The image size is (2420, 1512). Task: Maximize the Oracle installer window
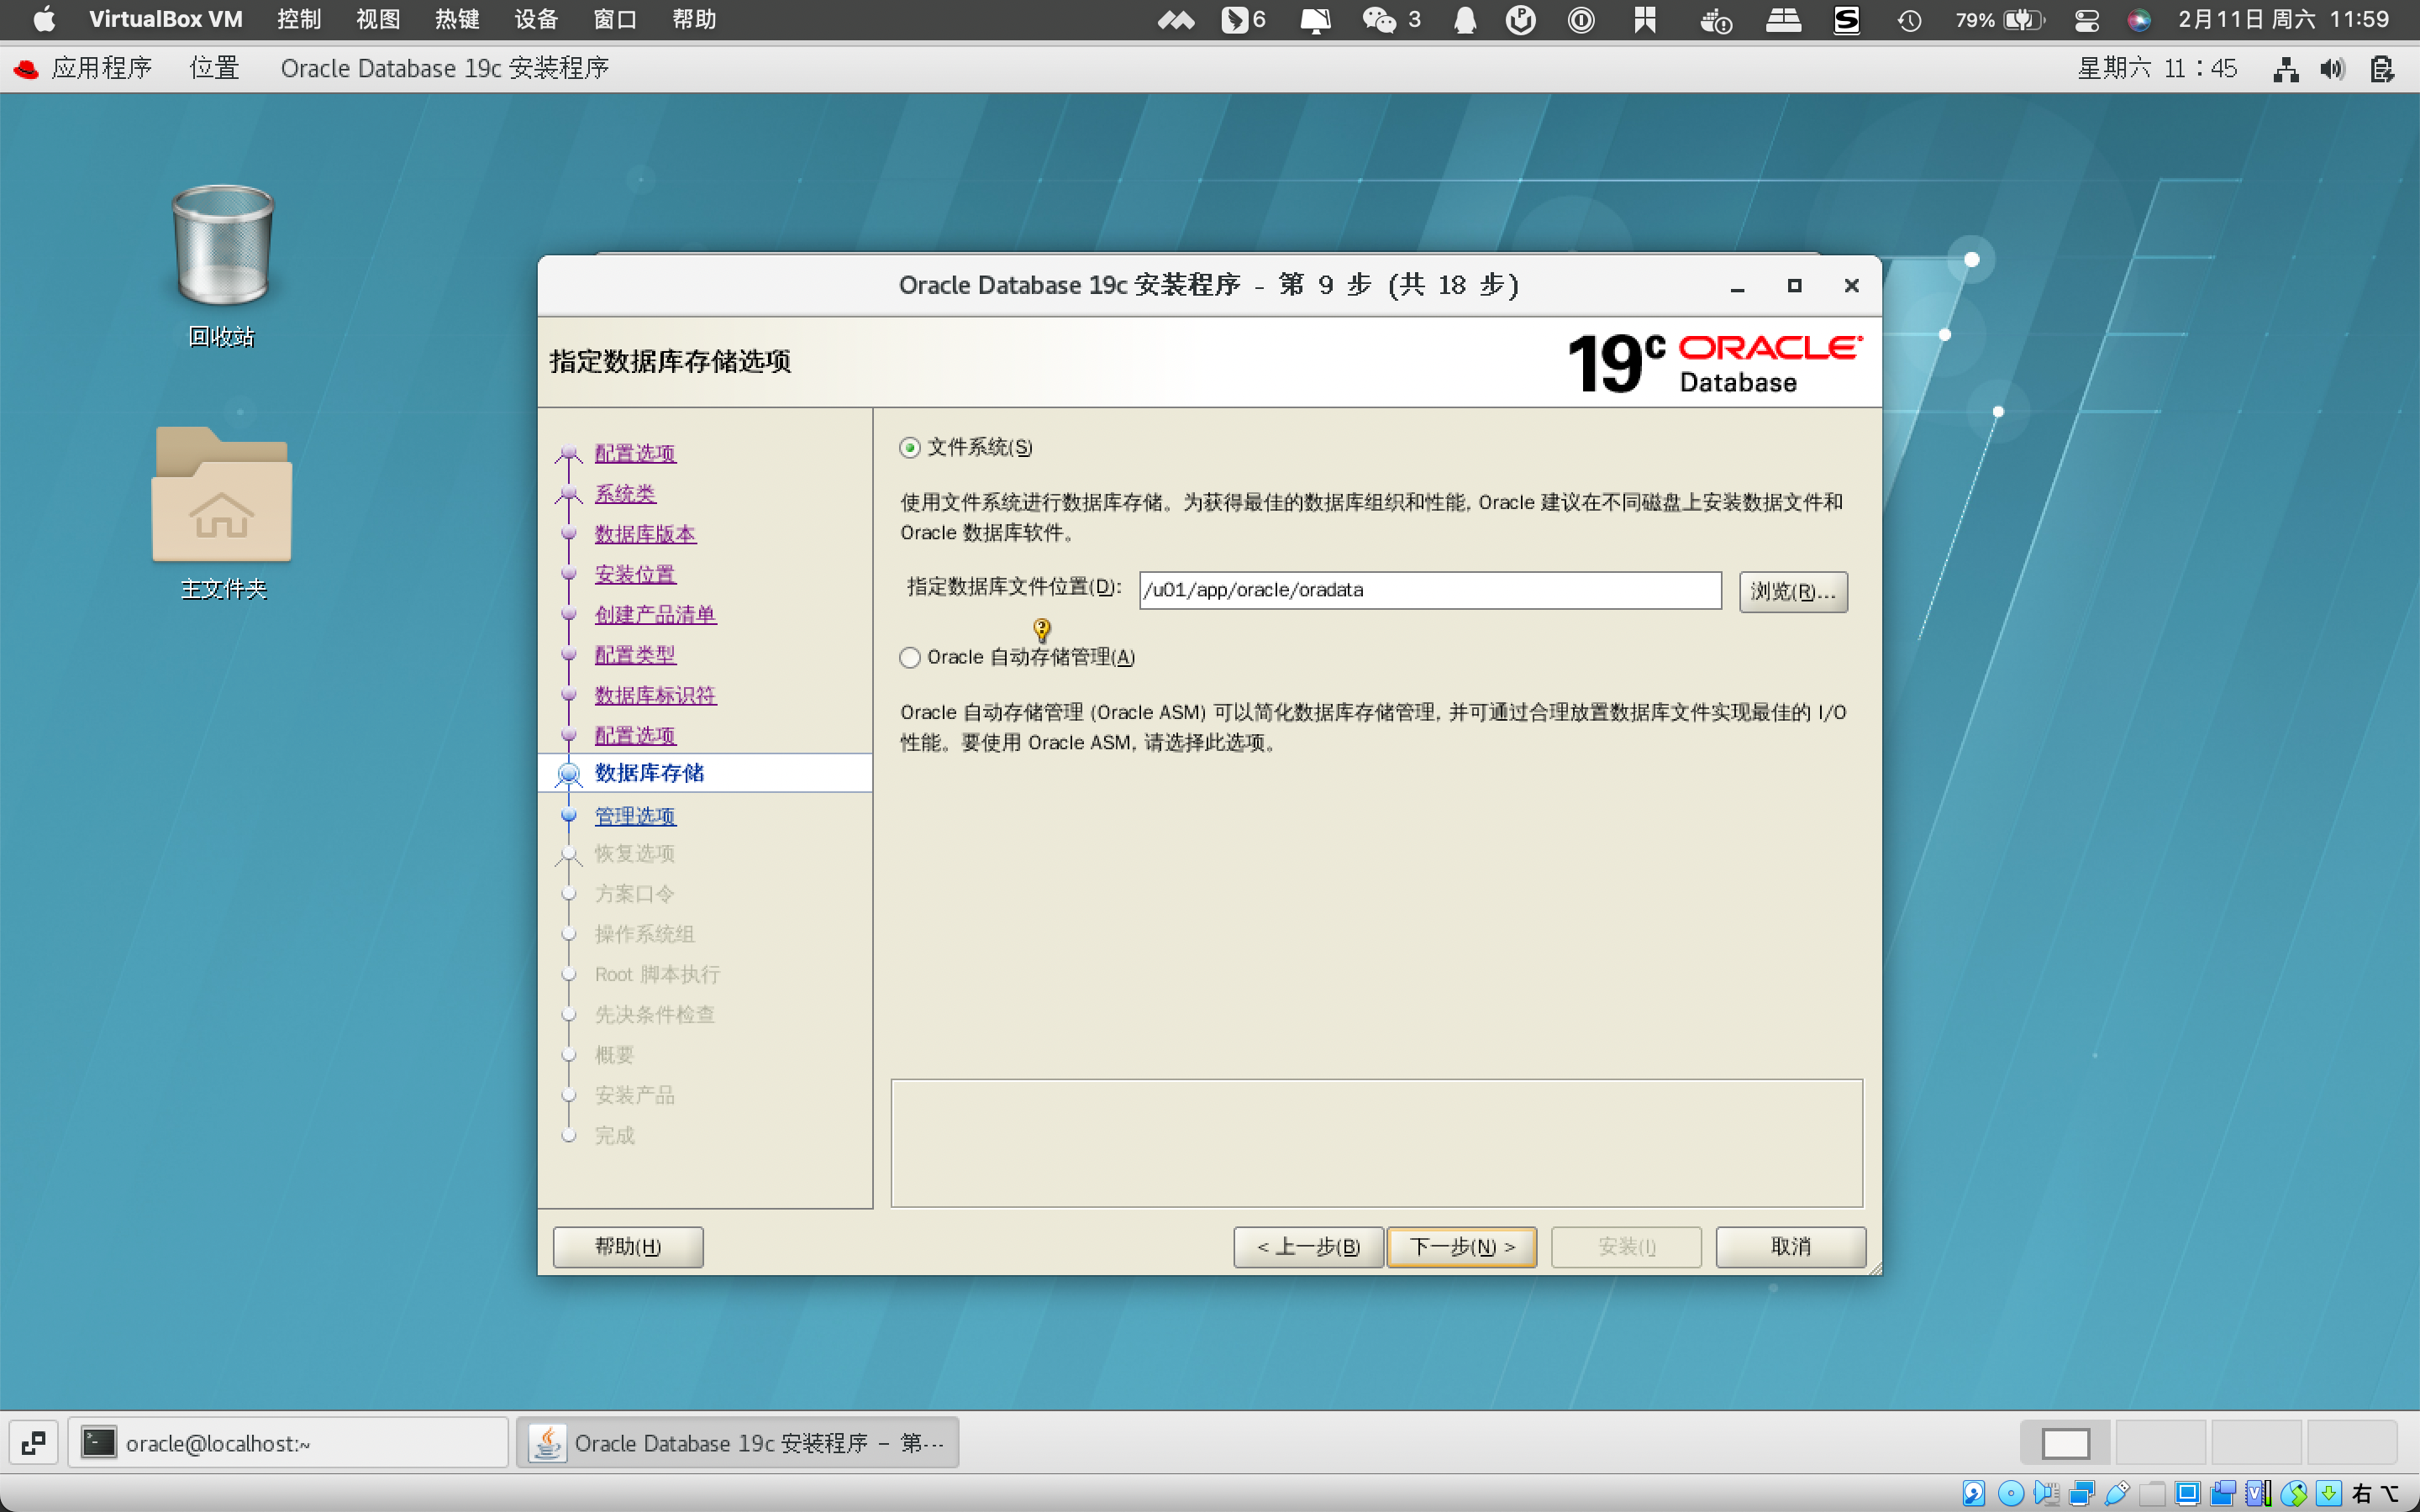(1795, 286)
